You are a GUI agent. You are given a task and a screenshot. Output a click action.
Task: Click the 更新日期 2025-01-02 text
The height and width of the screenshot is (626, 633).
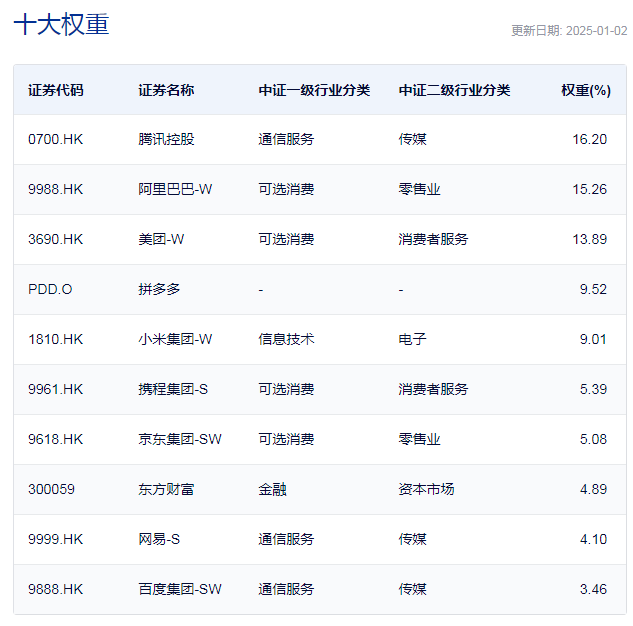568,30
